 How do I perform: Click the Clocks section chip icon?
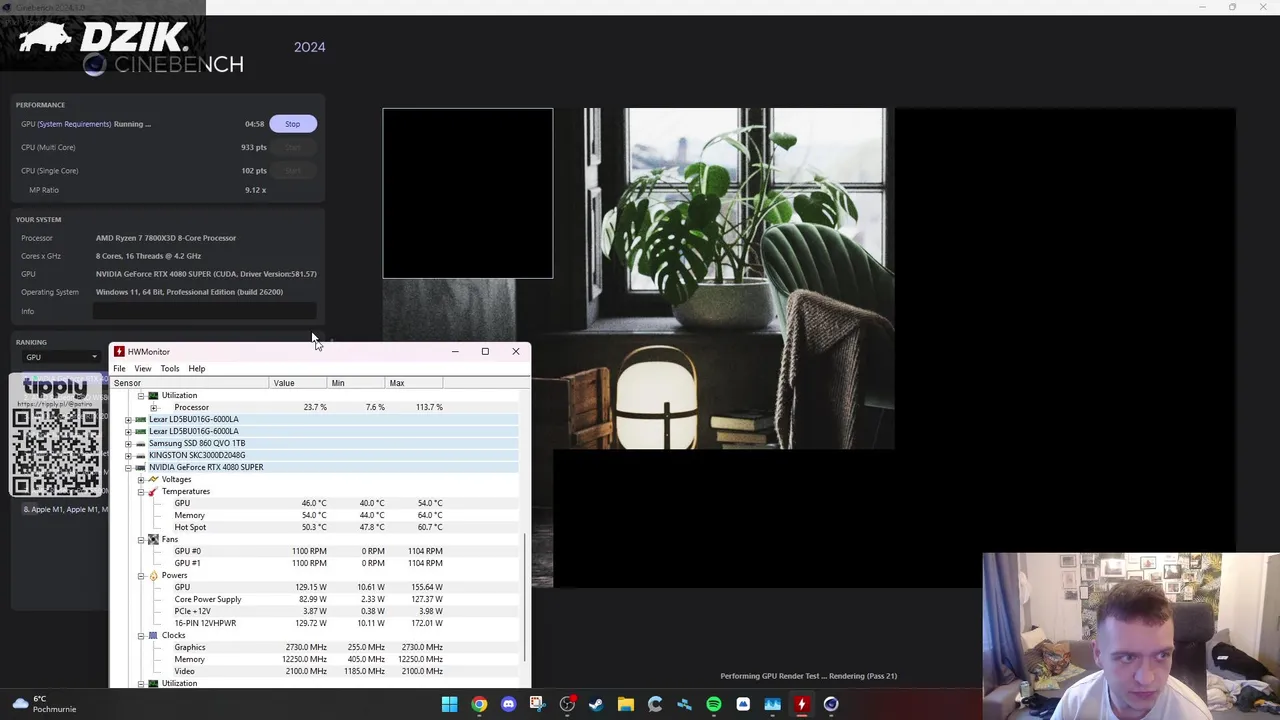coord(153,636)
